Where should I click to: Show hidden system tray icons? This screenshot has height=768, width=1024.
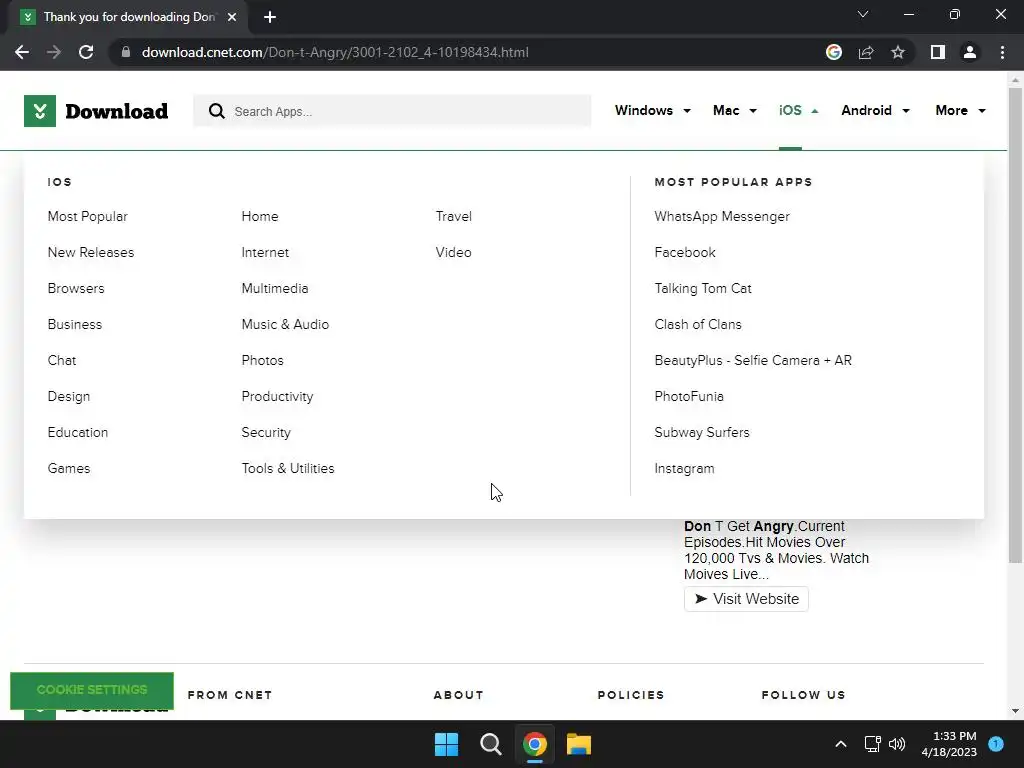click(x=841, y=744)
